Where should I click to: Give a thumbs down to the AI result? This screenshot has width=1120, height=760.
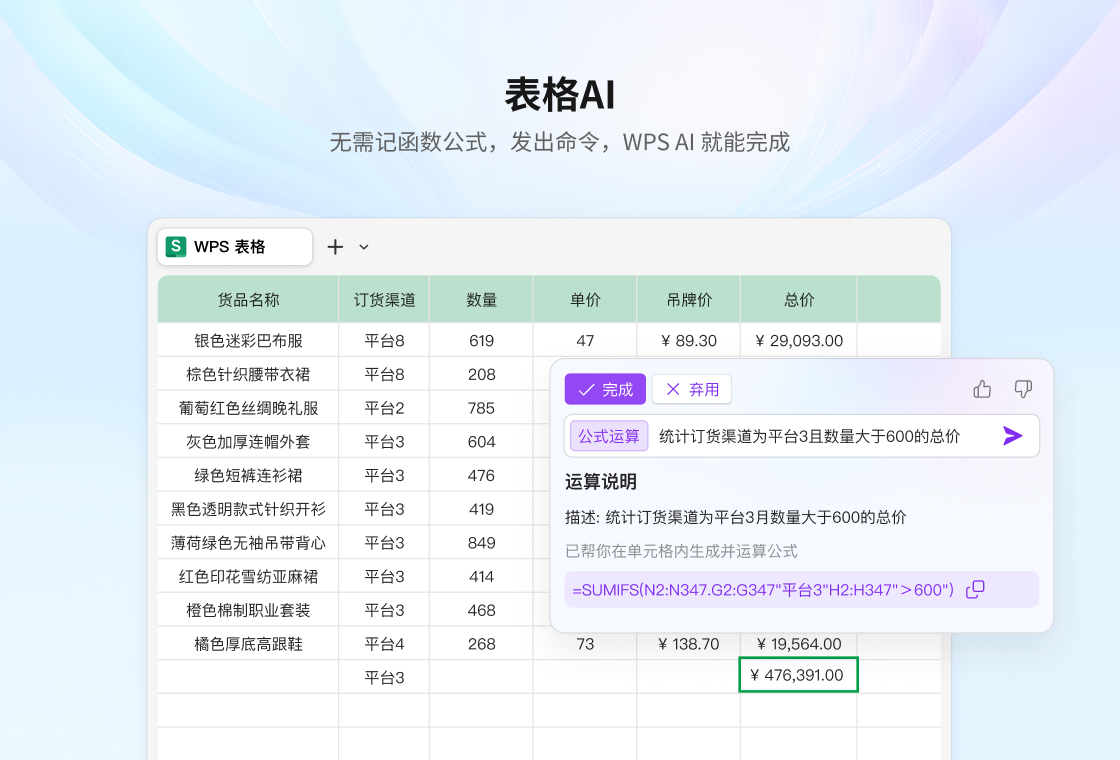1023,389
